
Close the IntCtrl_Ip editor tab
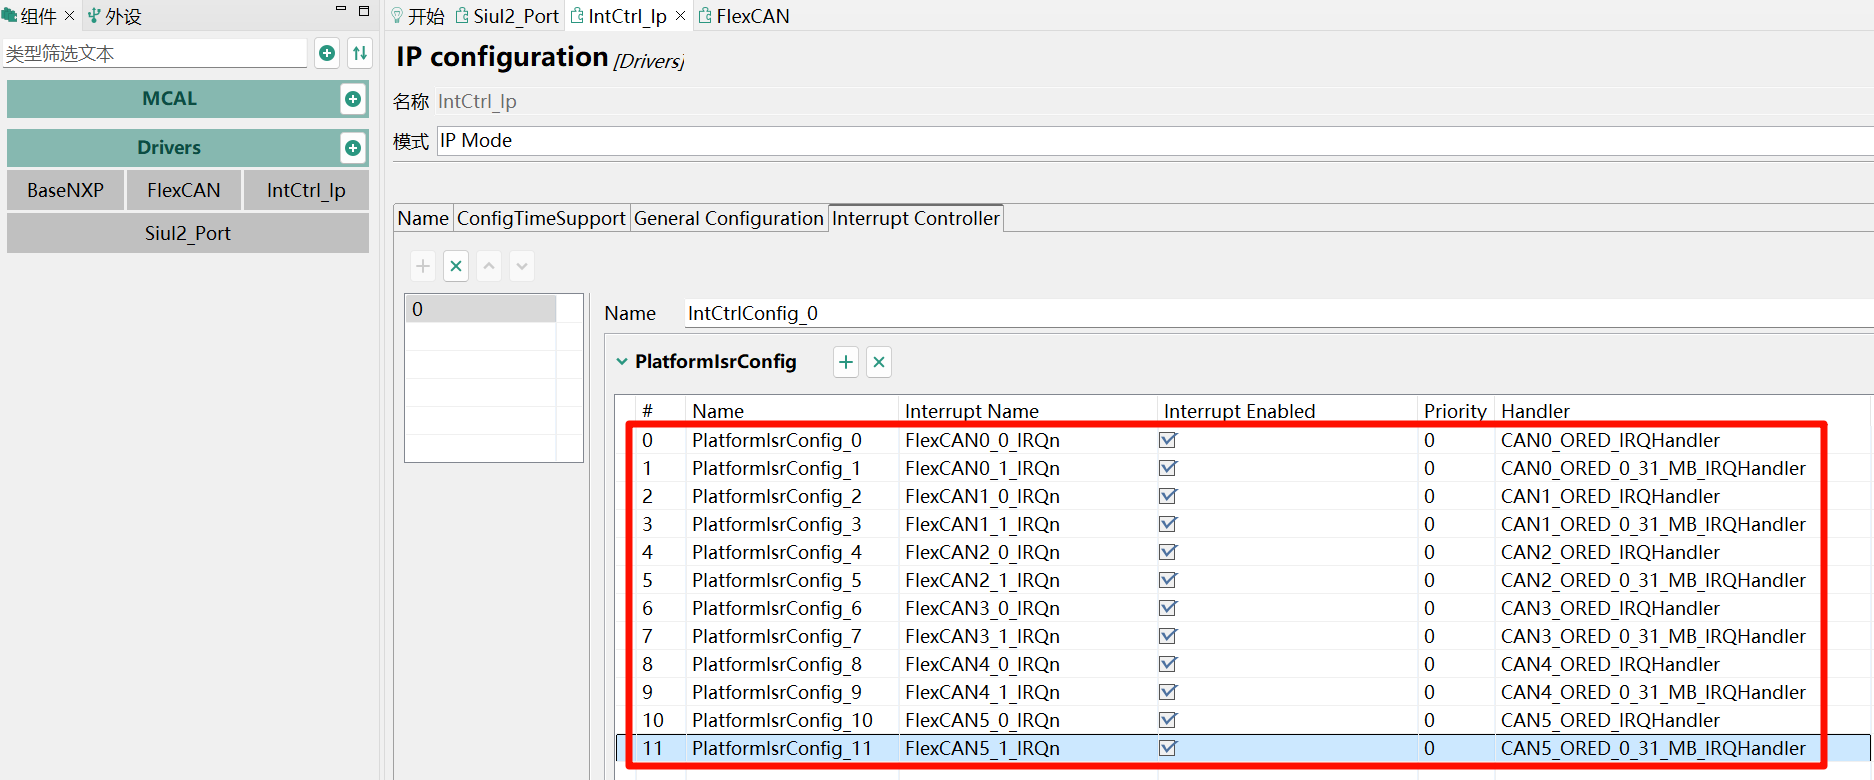(x=680, y=16)
